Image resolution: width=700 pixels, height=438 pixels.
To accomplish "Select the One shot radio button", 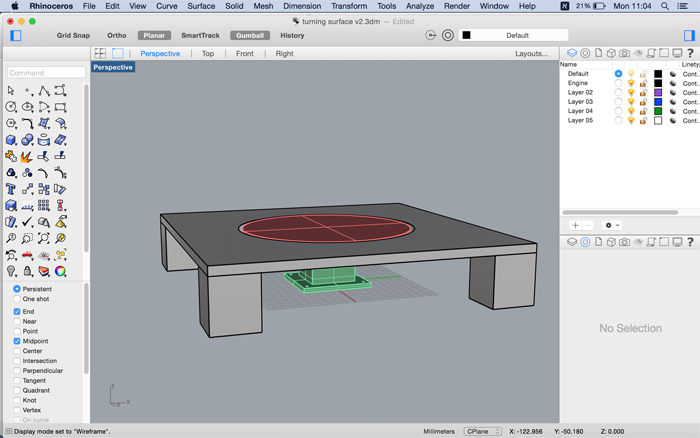I will 17,299.
